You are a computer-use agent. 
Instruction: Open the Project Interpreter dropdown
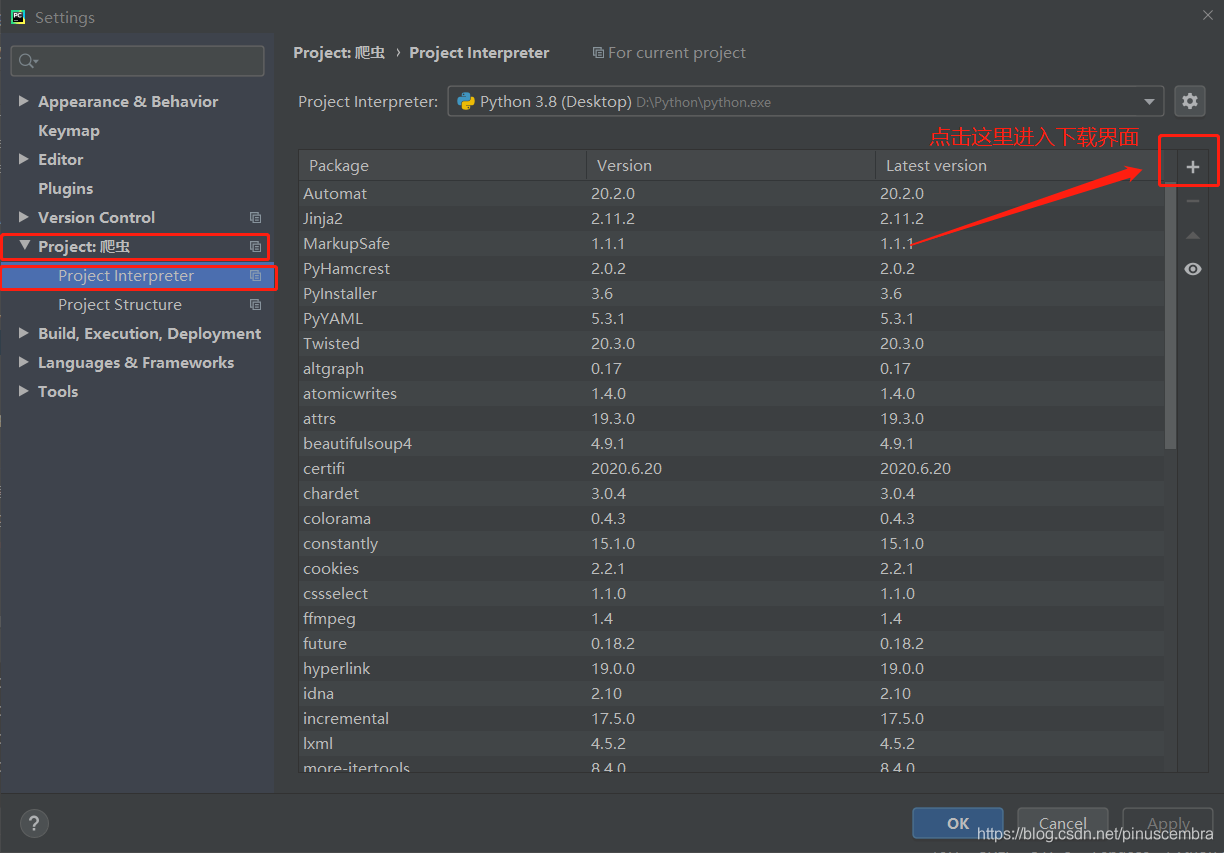pyautogui.click(x=805, y=101)
